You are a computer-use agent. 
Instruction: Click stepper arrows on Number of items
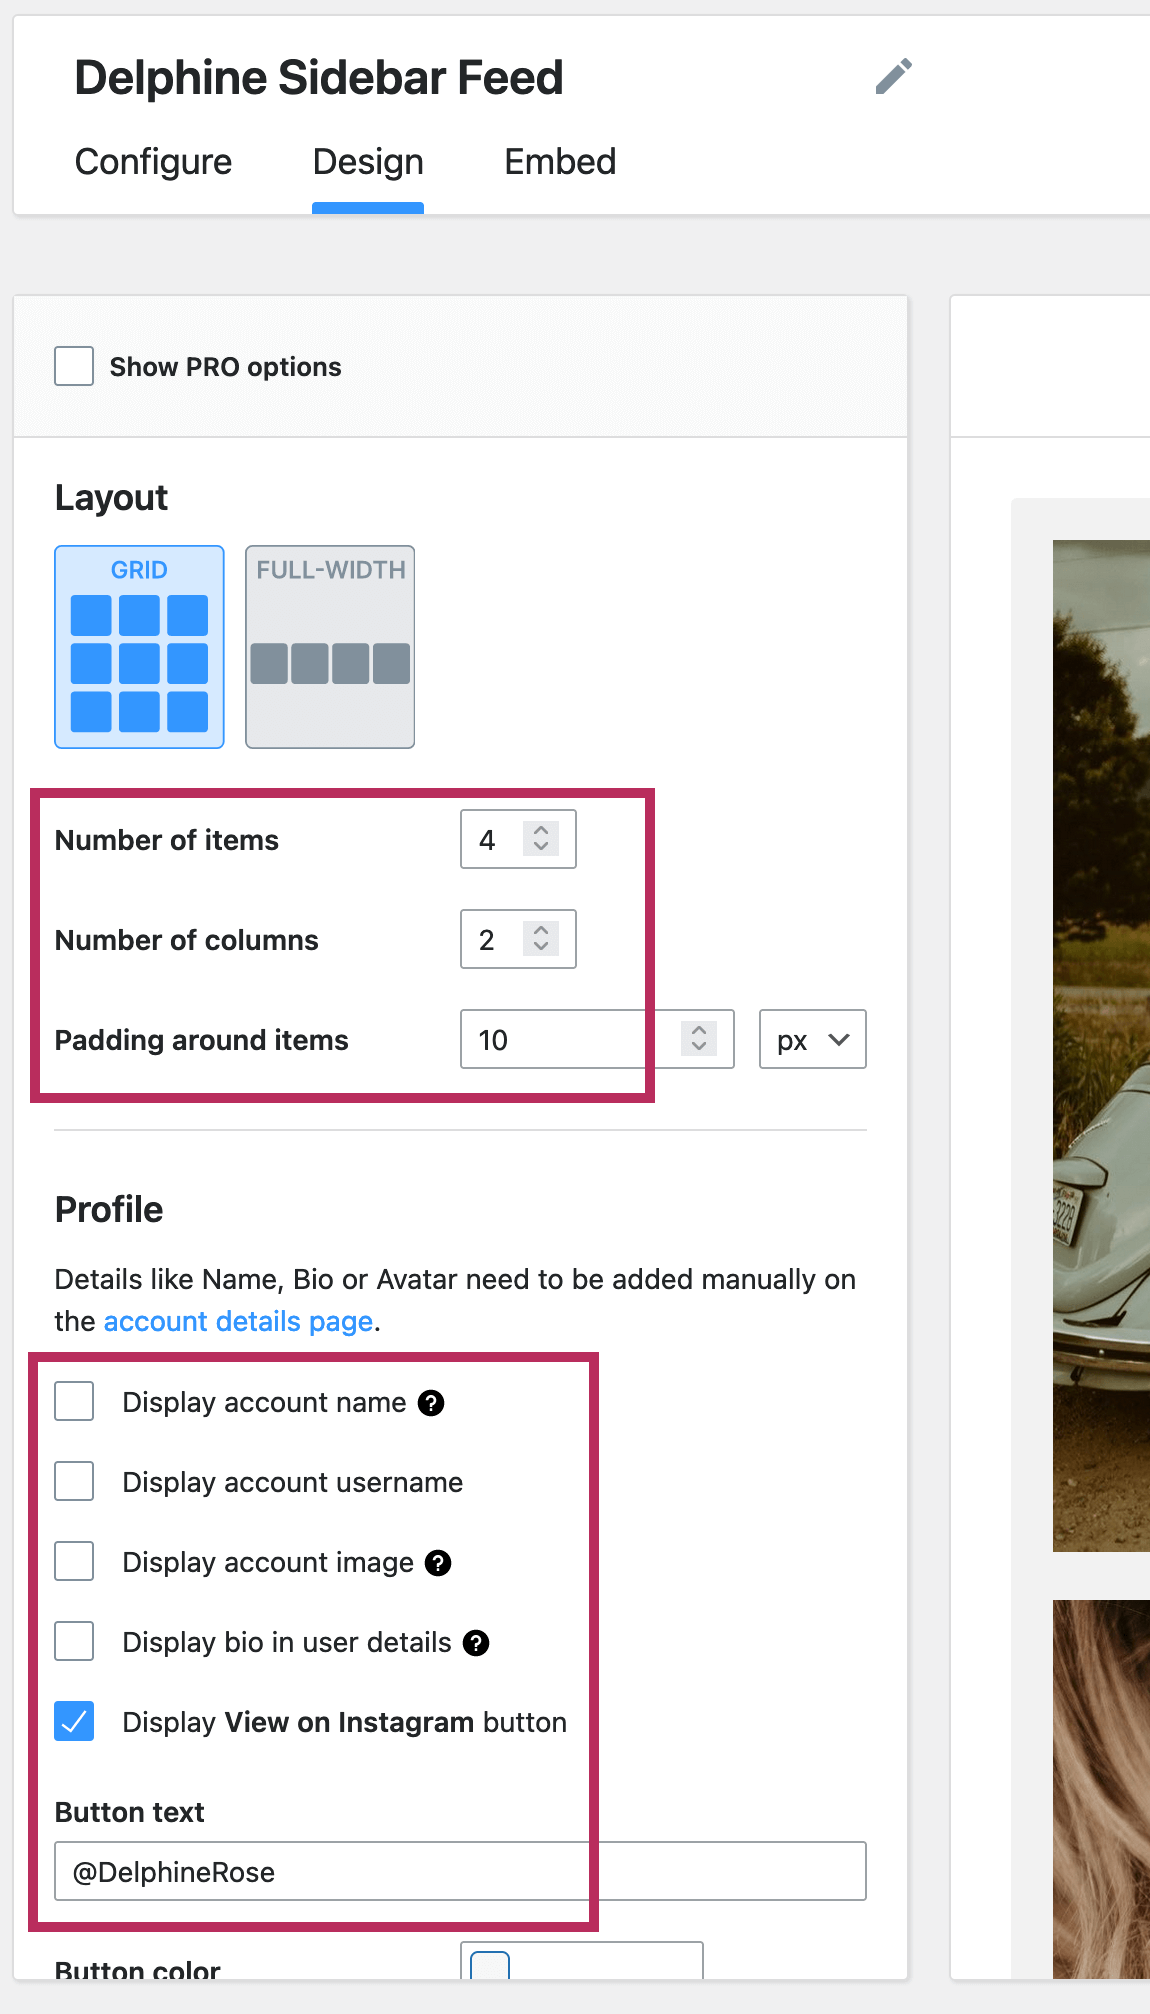(541, 839)
